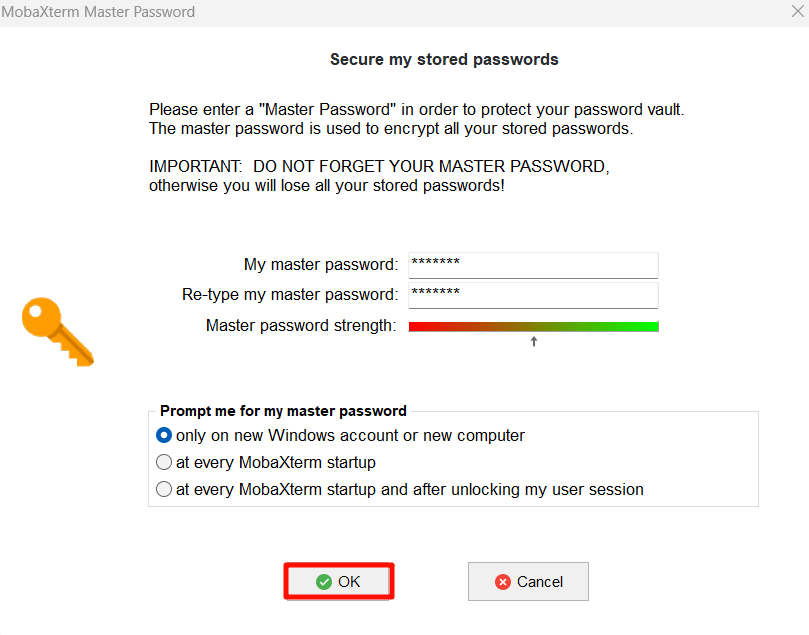The height and width of the screenshot is (635, 809).
Task: Click the 'Re-type my master password:' label
Action: point(290,295)
